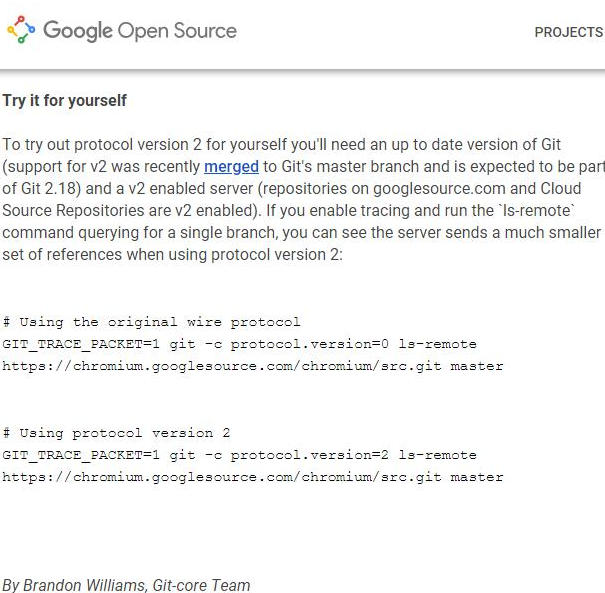This screenshot has height=593, width=605.
Task: Click the 'Cloud' word ending the third line
Action: point(561,189)
